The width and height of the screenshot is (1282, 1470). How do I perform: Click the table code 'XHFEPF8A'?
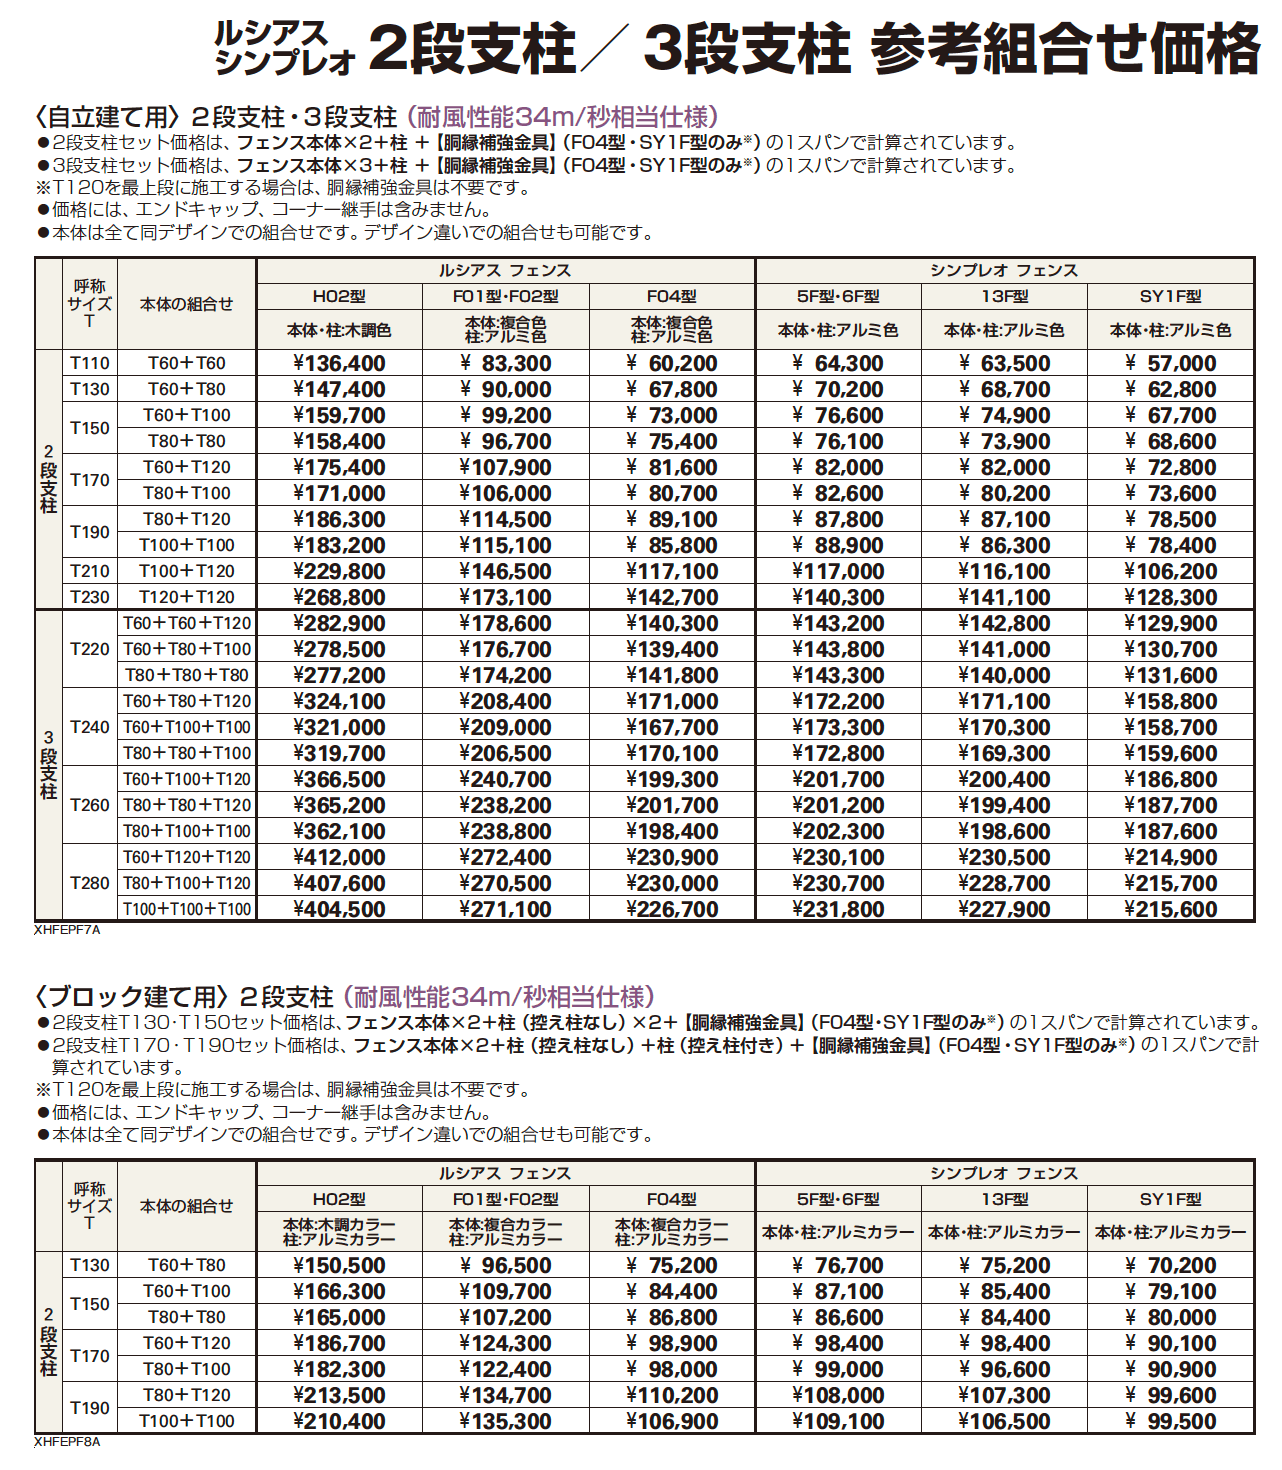[67, 1442]
